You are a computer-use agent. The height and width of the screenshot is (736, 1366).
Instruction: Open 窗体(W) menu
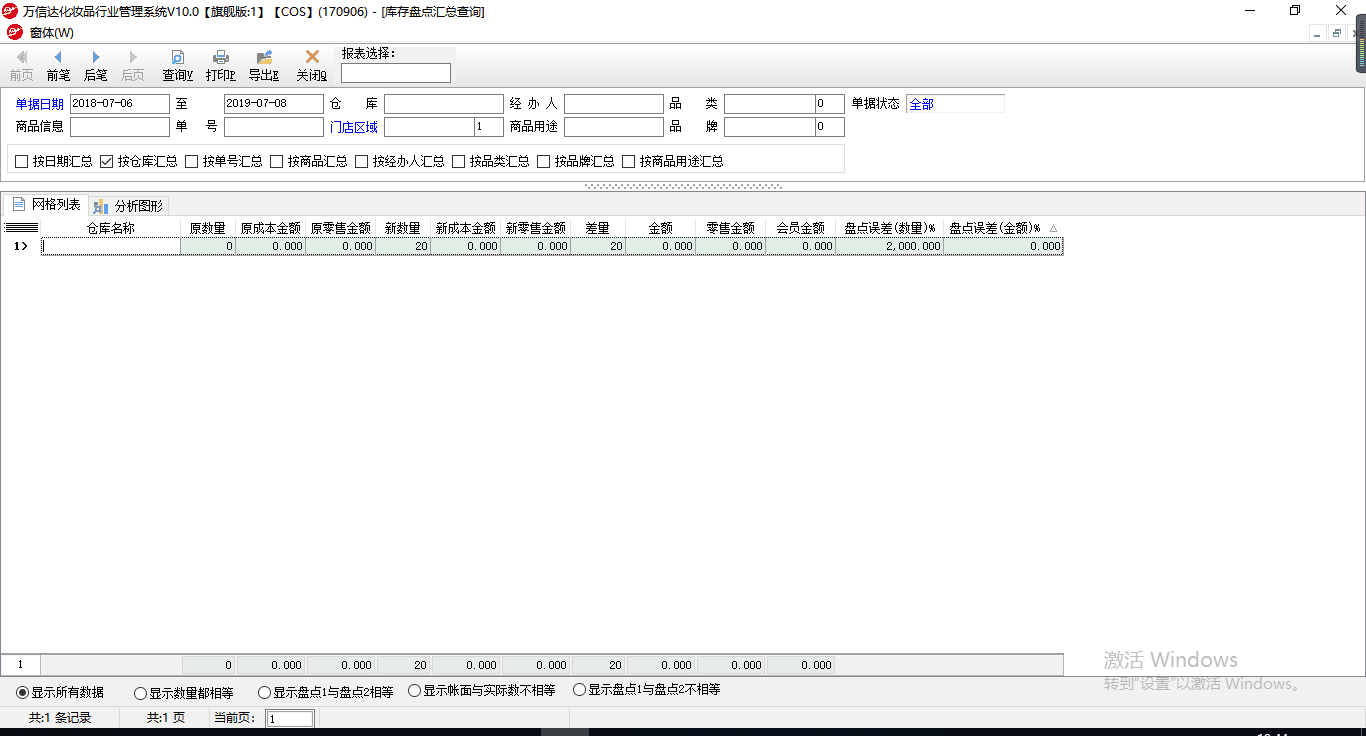(x=52, y=33)
